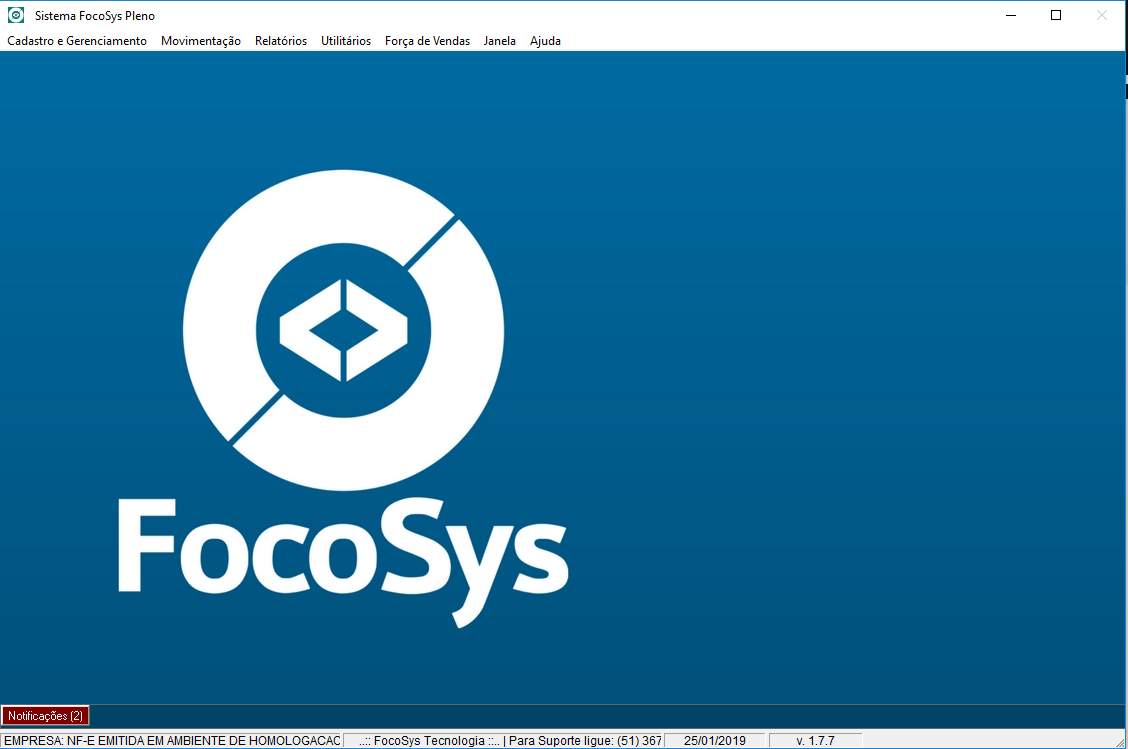The height and width of the screenshot is (749, 1128).
Task: Open the Ajuda menu
Action: [x=545, y=41]
